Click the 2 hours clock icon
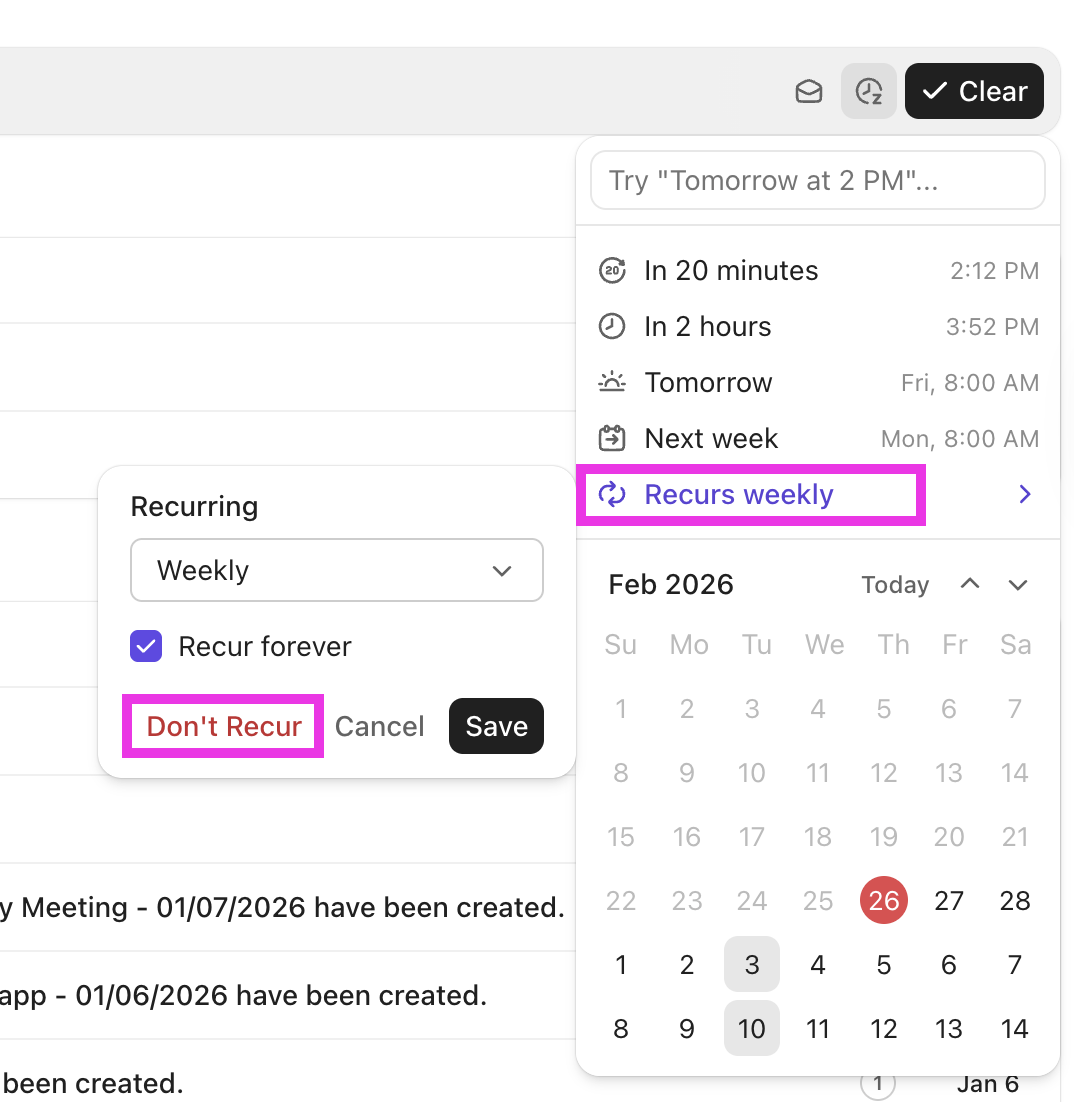The width and height of the screenshot is (1074, 1102). point(611,327)
